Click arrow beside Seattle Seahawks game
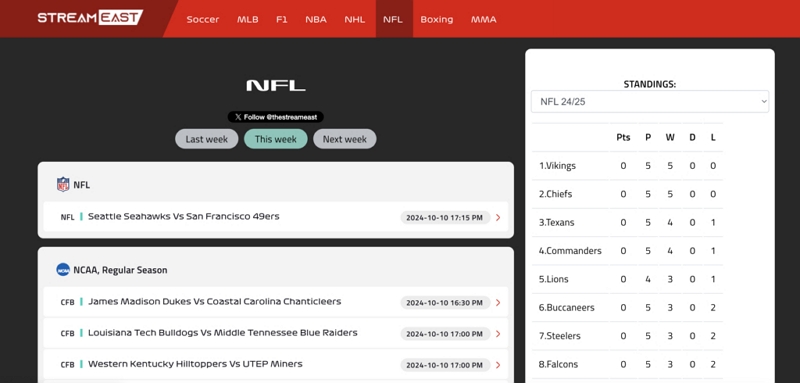800x383 pixels. click(498, 218)
